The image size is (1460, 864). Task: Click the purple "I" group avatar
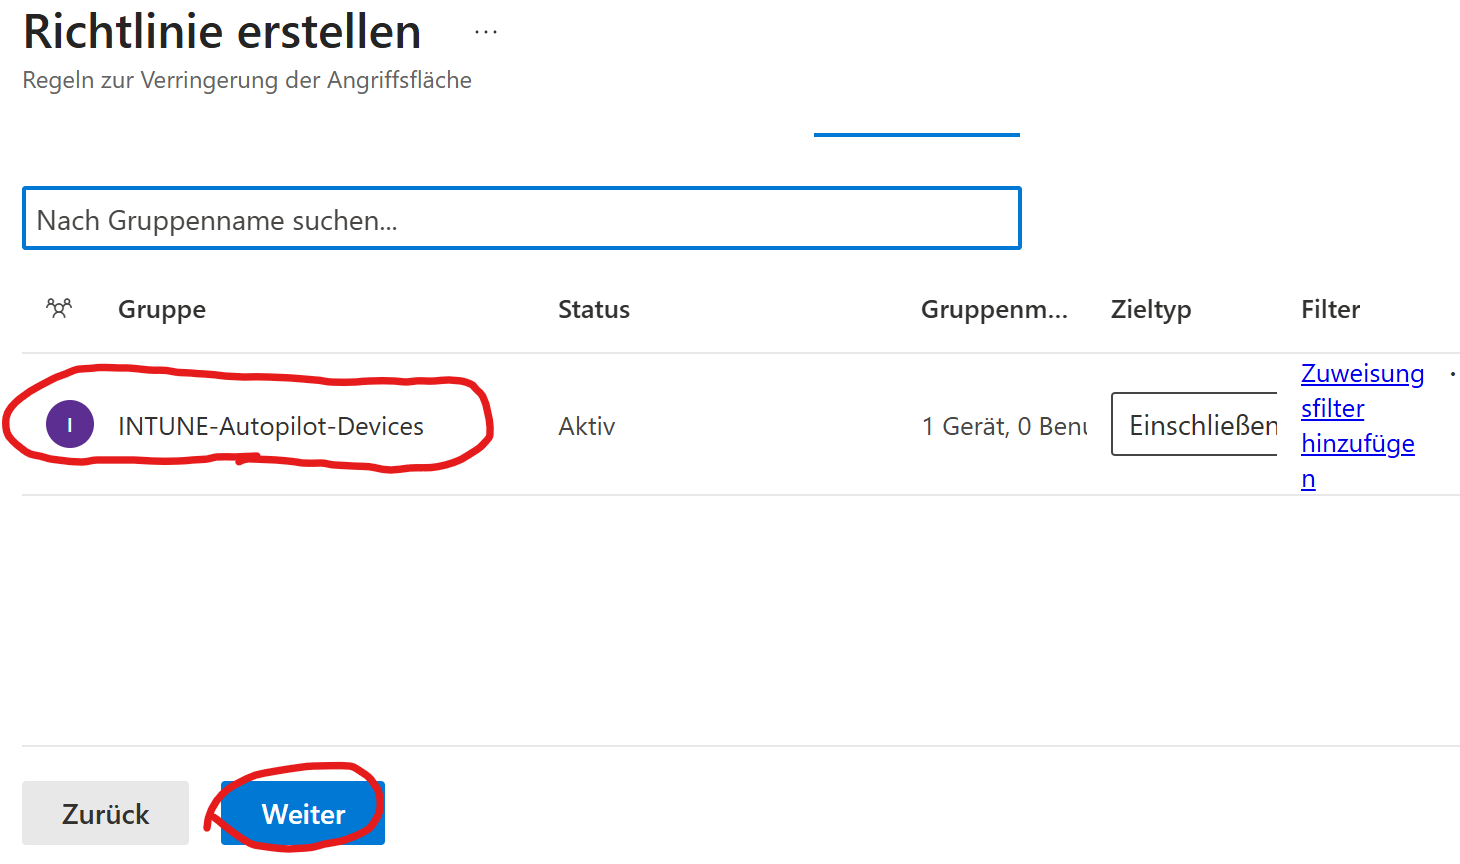(70, 425)
